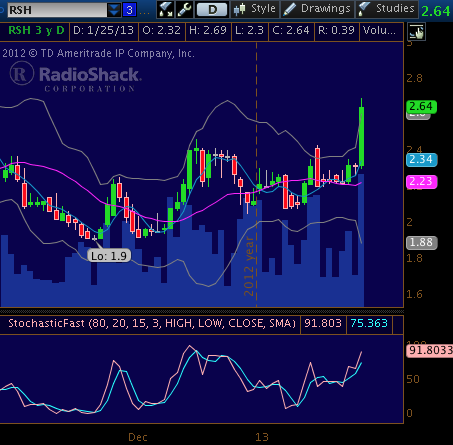Click the D daily timeframe button
Image resolution: width=453 pixels, height=445 pixels.
point(212,10)
